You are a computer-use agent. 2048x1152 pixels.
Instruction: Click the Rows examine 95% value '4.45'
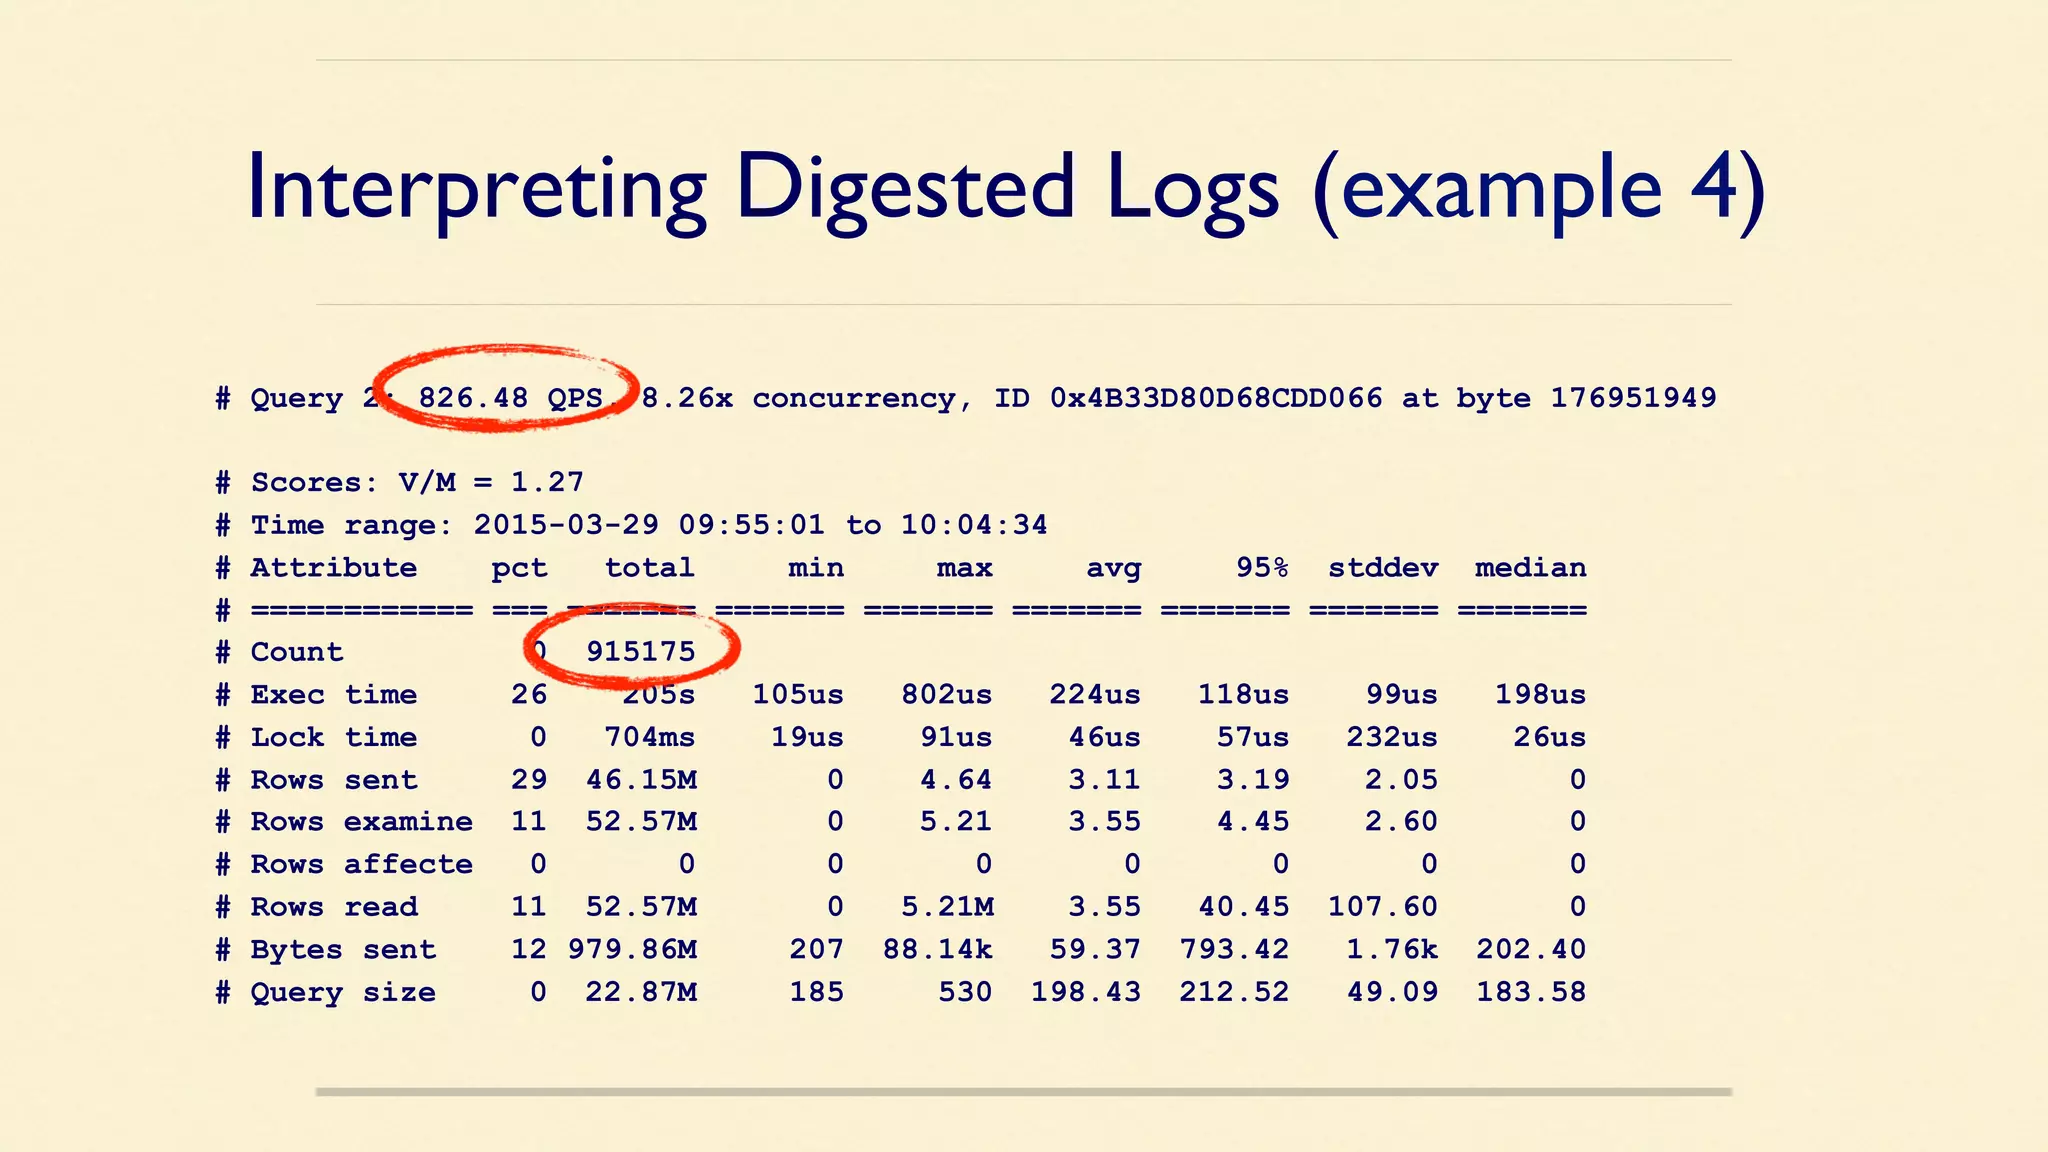[1253, 822]
